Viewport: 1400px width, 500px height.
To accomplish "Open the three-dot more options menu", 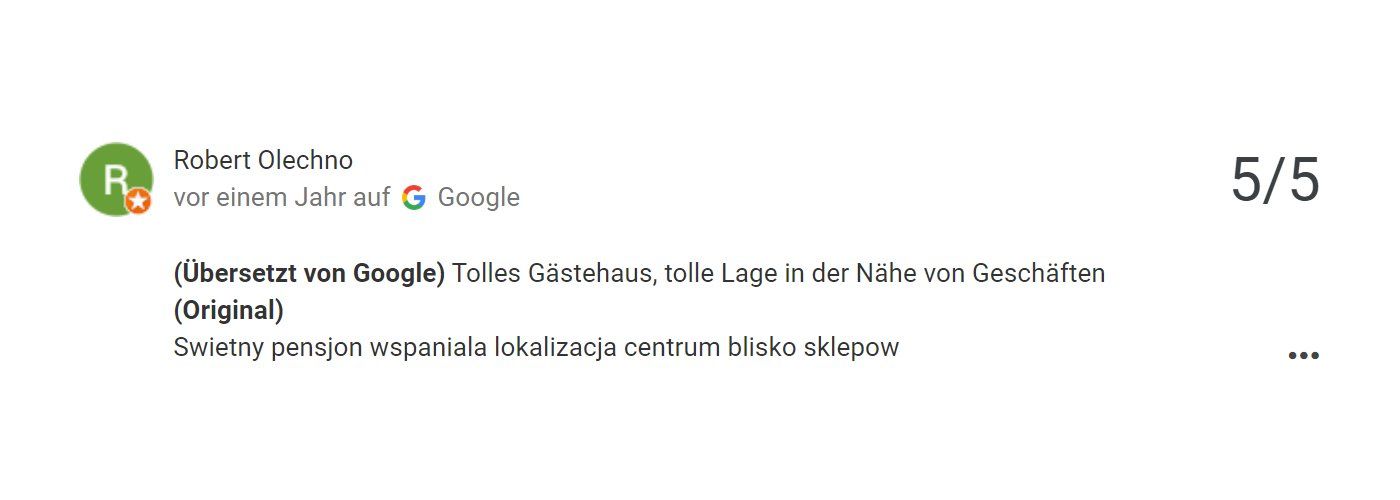I will (x=1303, y=355).
